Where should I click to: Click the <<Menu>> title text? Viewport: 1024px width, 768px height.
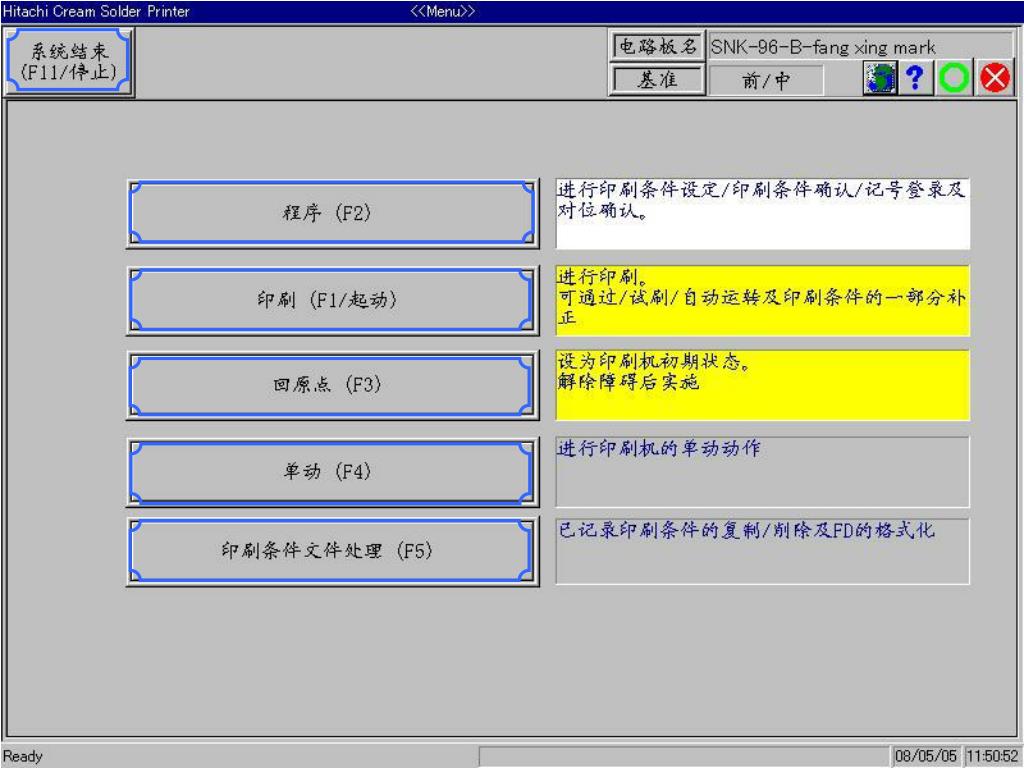[442, 11]
